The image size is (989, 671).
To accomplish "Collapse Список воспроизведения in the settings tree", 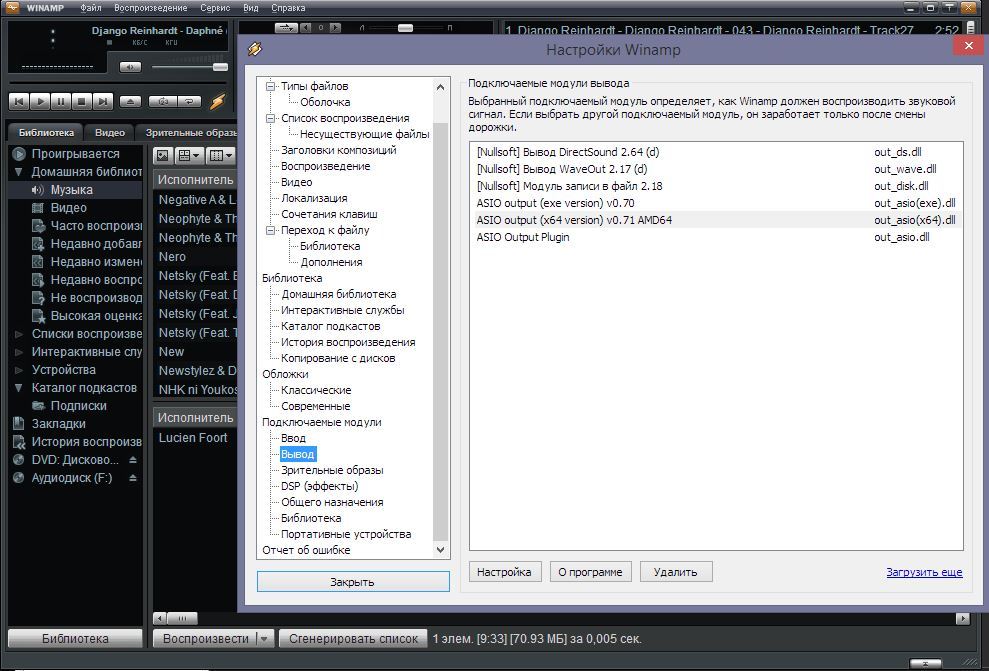I will (x=271, y=119).
